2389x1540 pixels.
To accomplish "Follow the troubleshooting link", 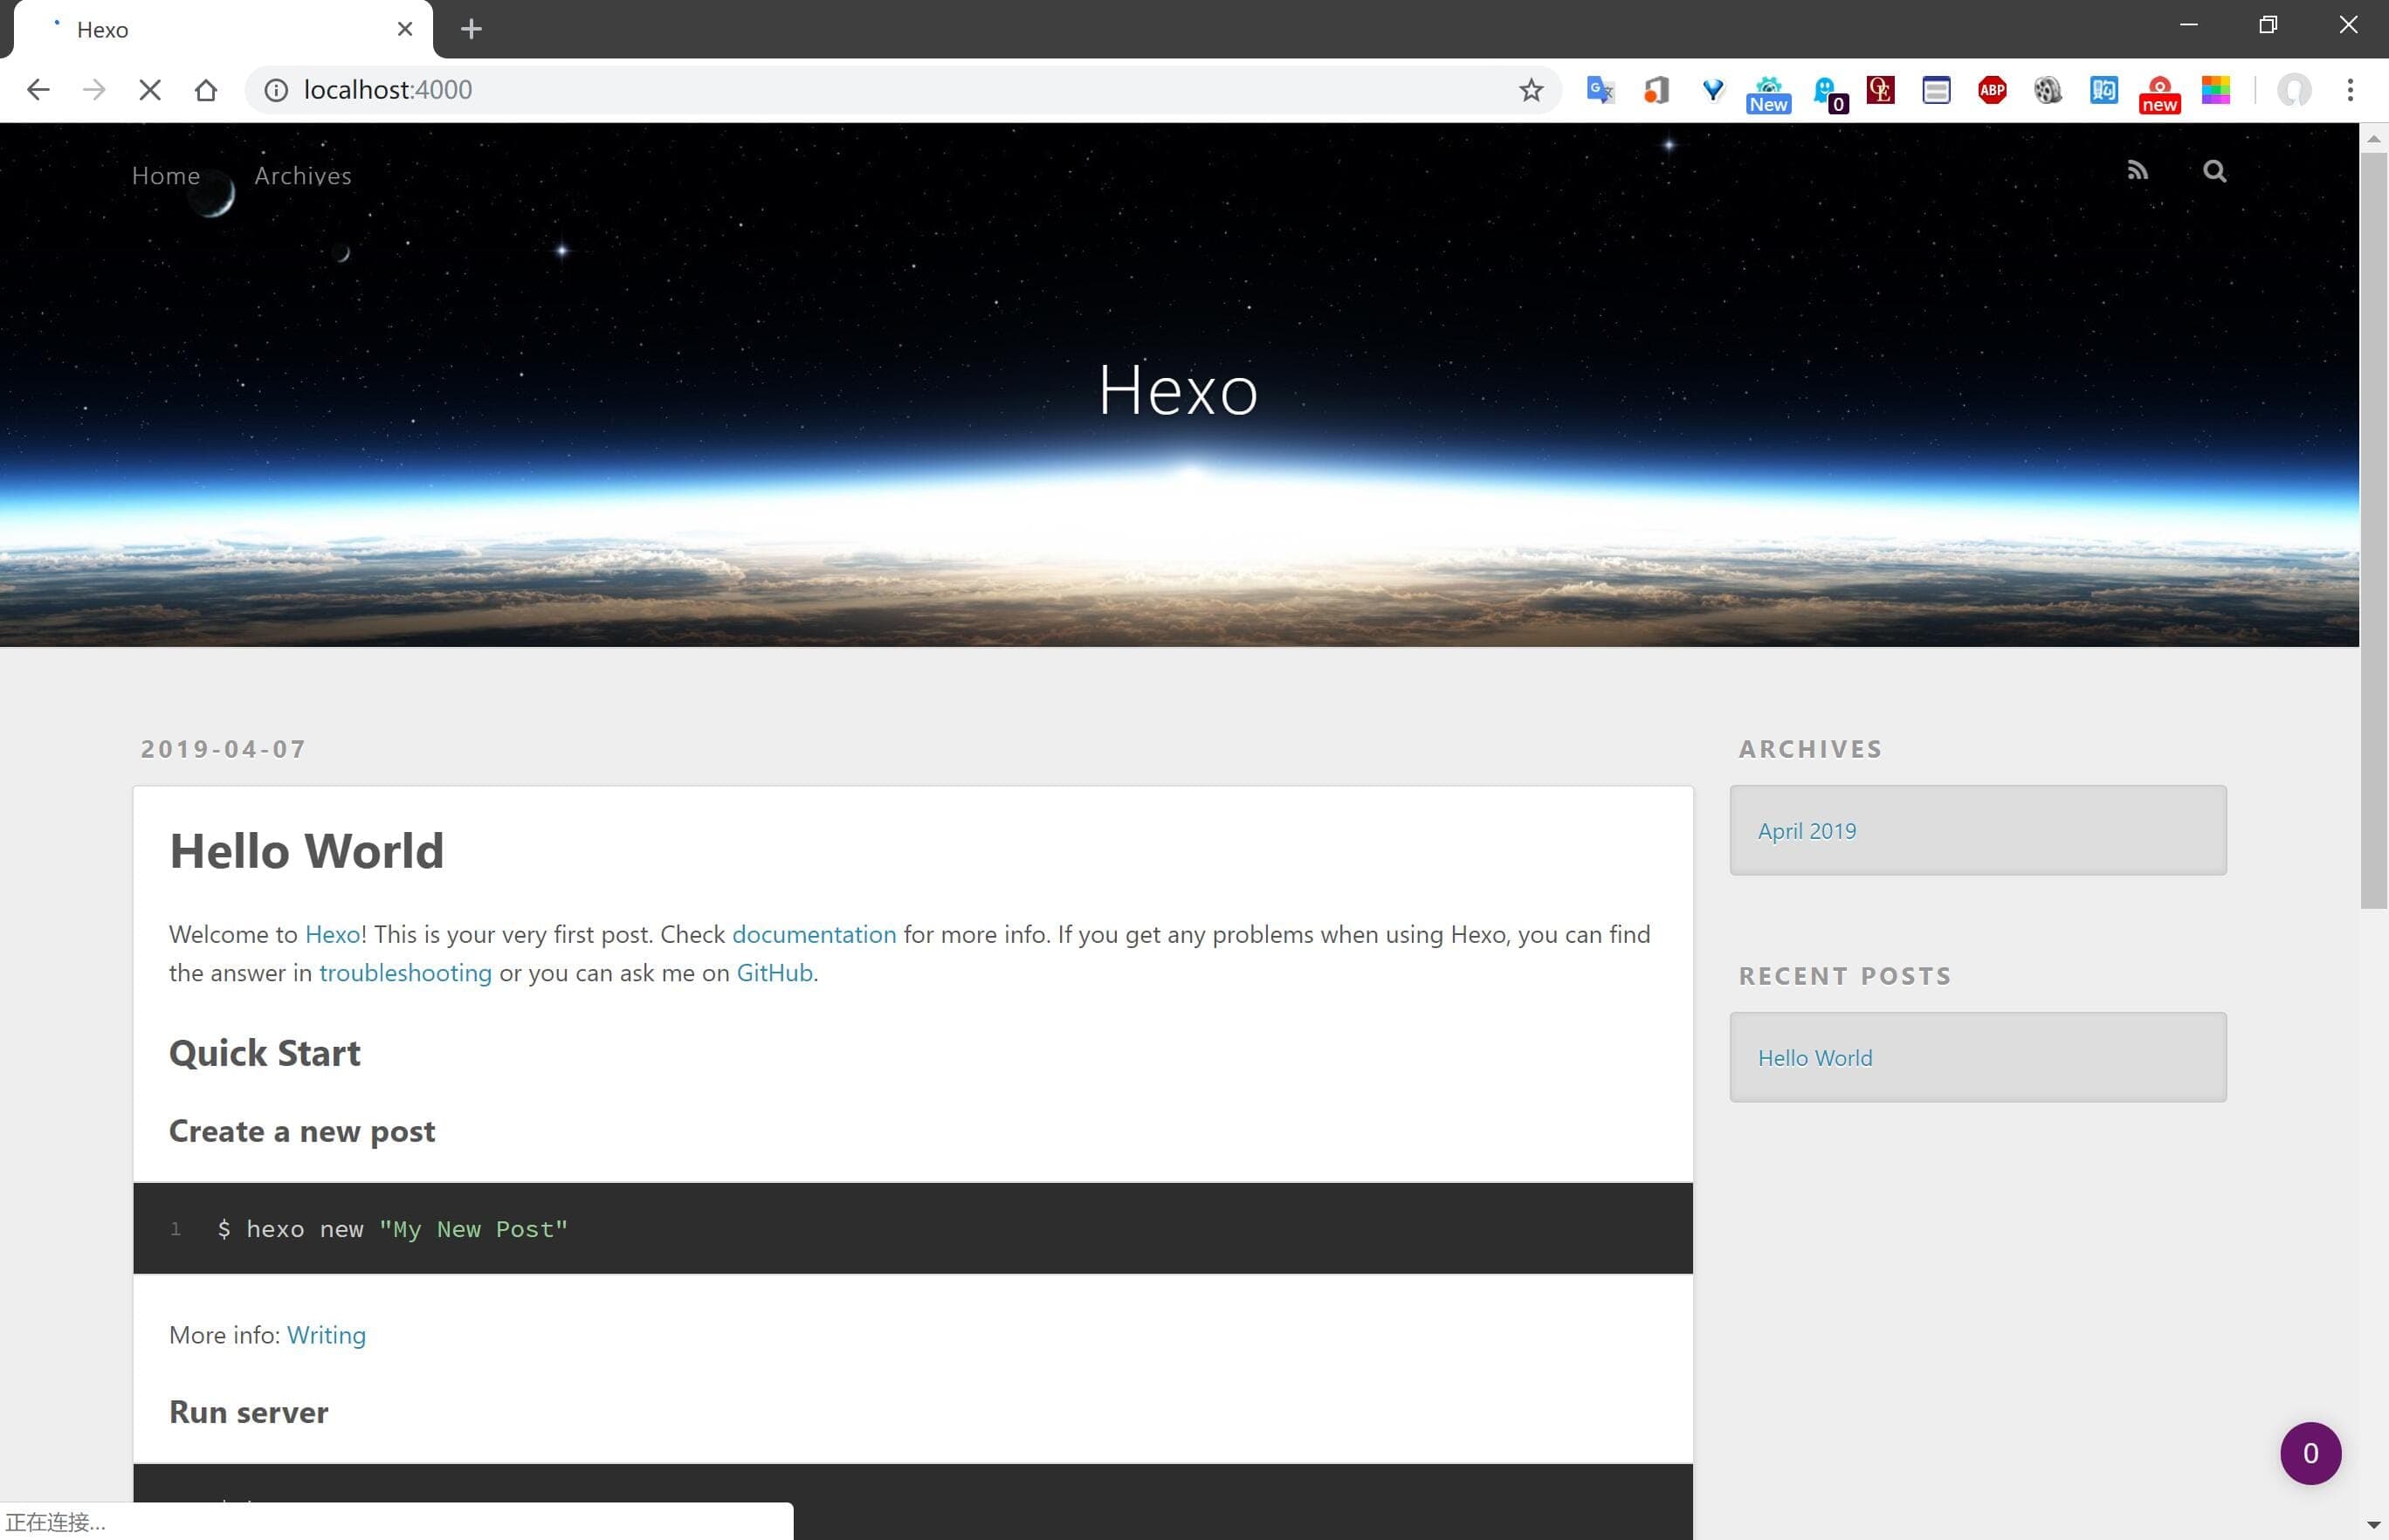I will click(x=405, y=973).
